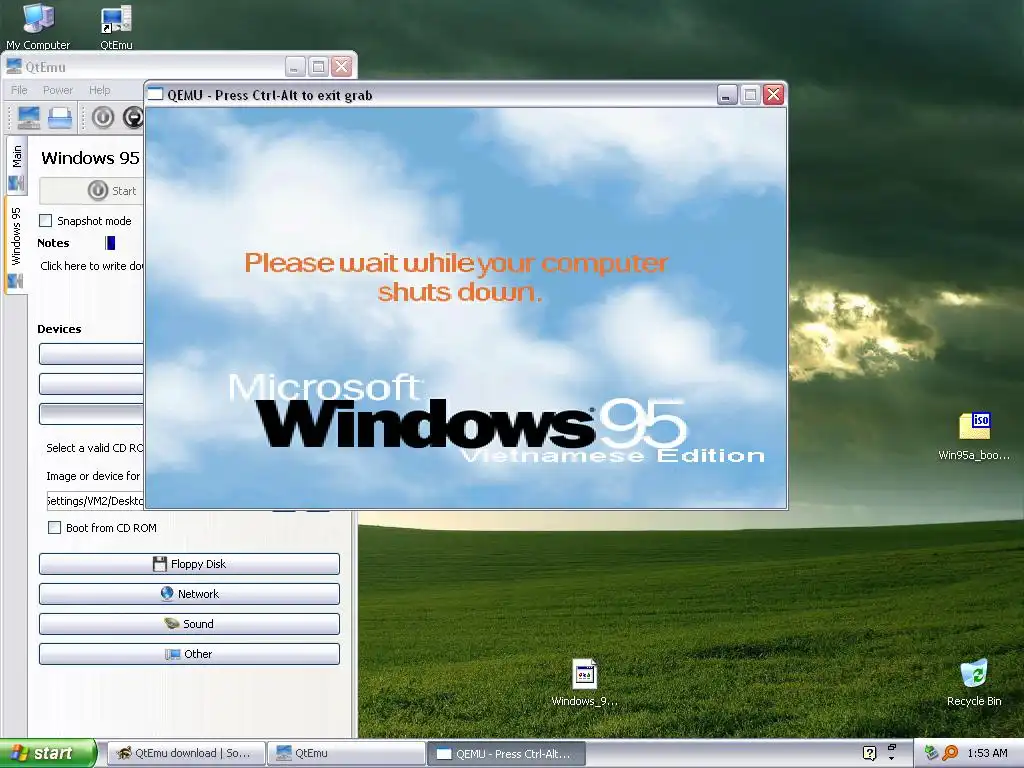This screenshot has height=768, width=1024.
Task: Switch to the QtEmu taskbar button
Action: (346, 754)
